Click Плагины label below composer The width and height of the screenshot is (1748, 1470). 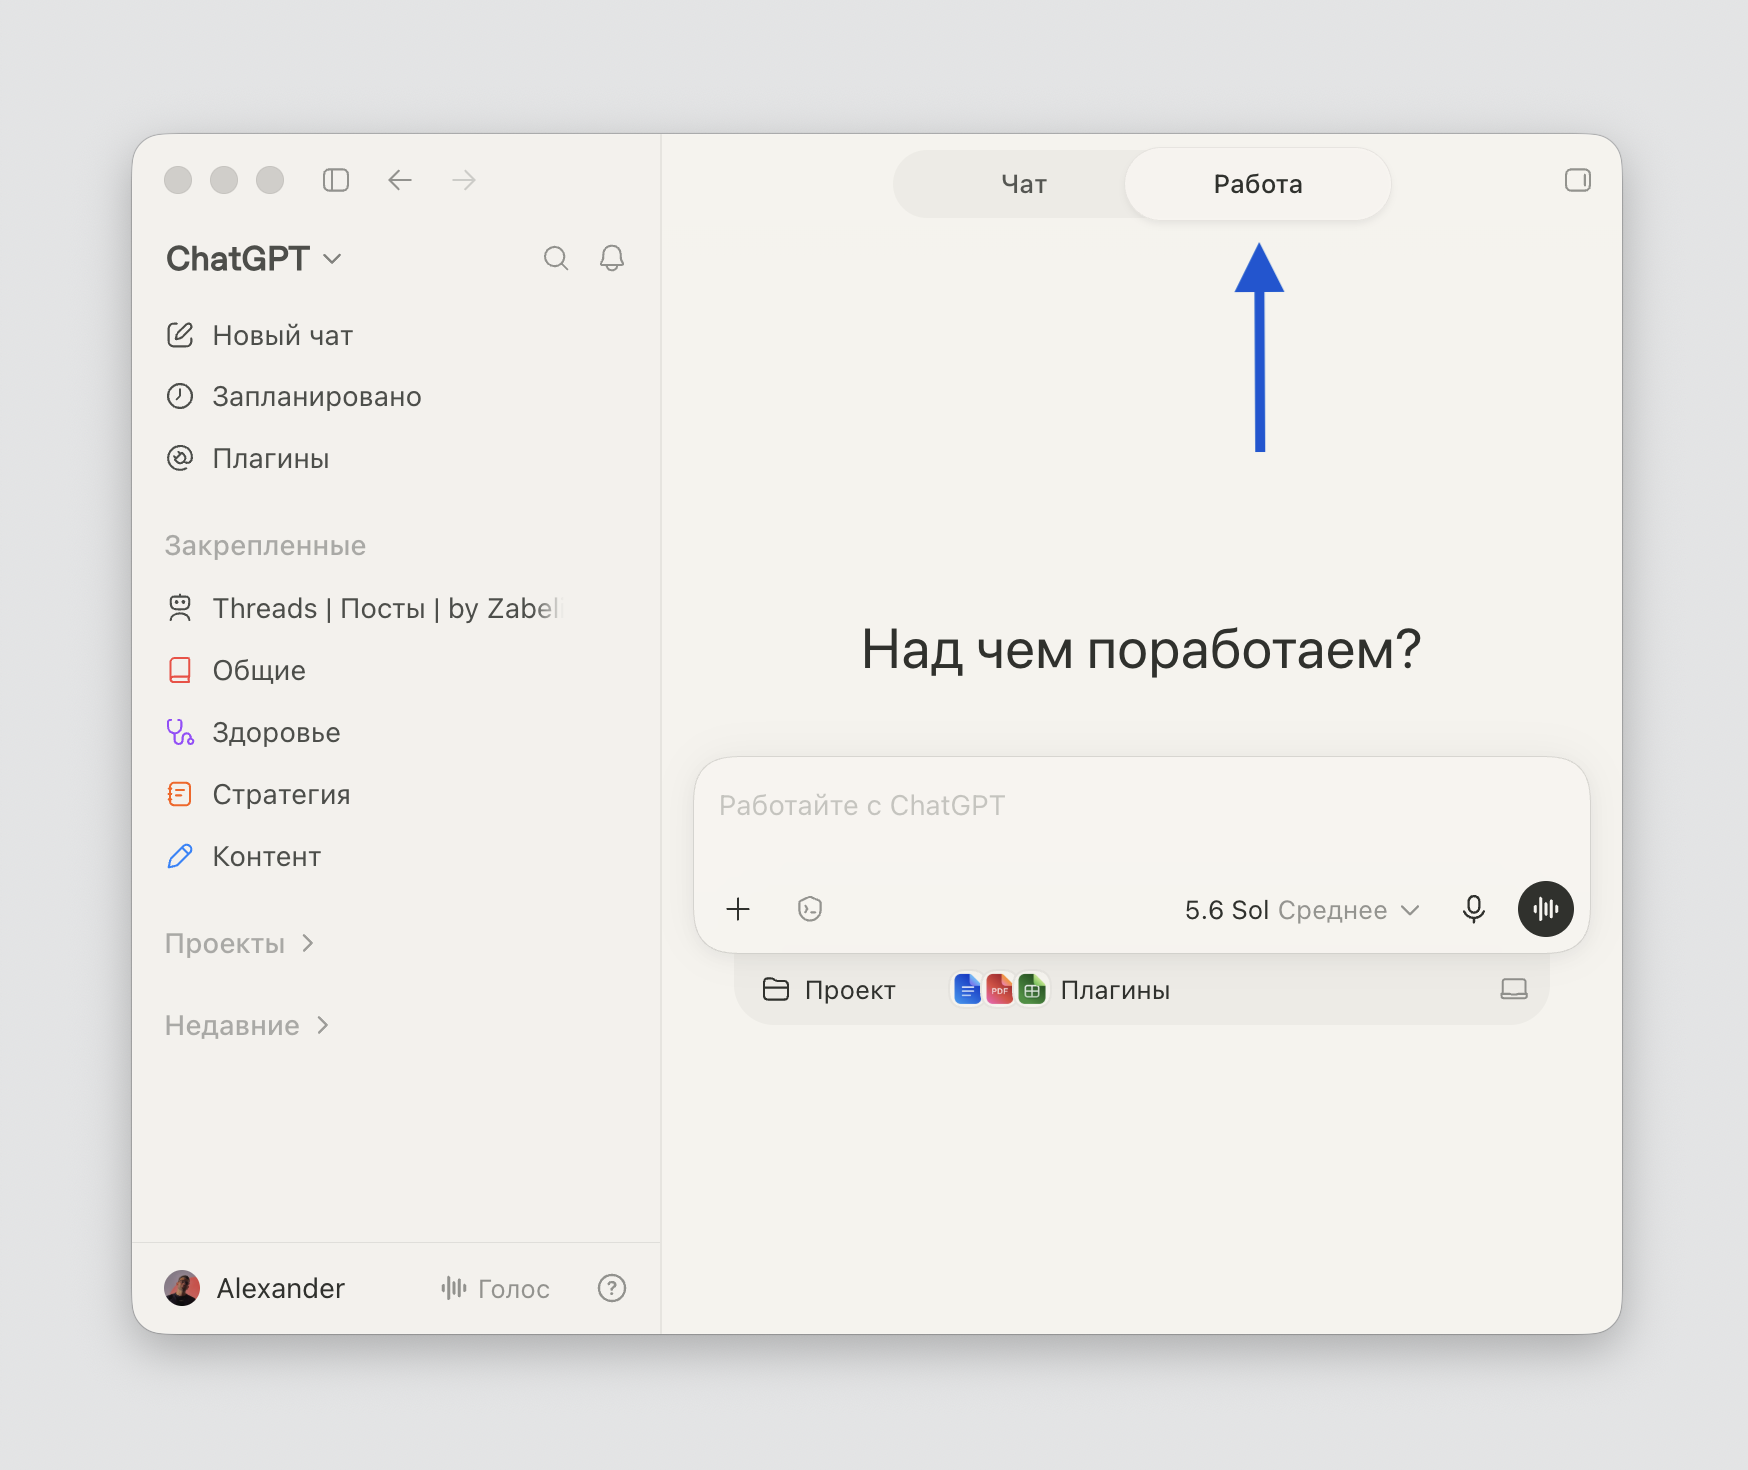(x=1115, y=990)
